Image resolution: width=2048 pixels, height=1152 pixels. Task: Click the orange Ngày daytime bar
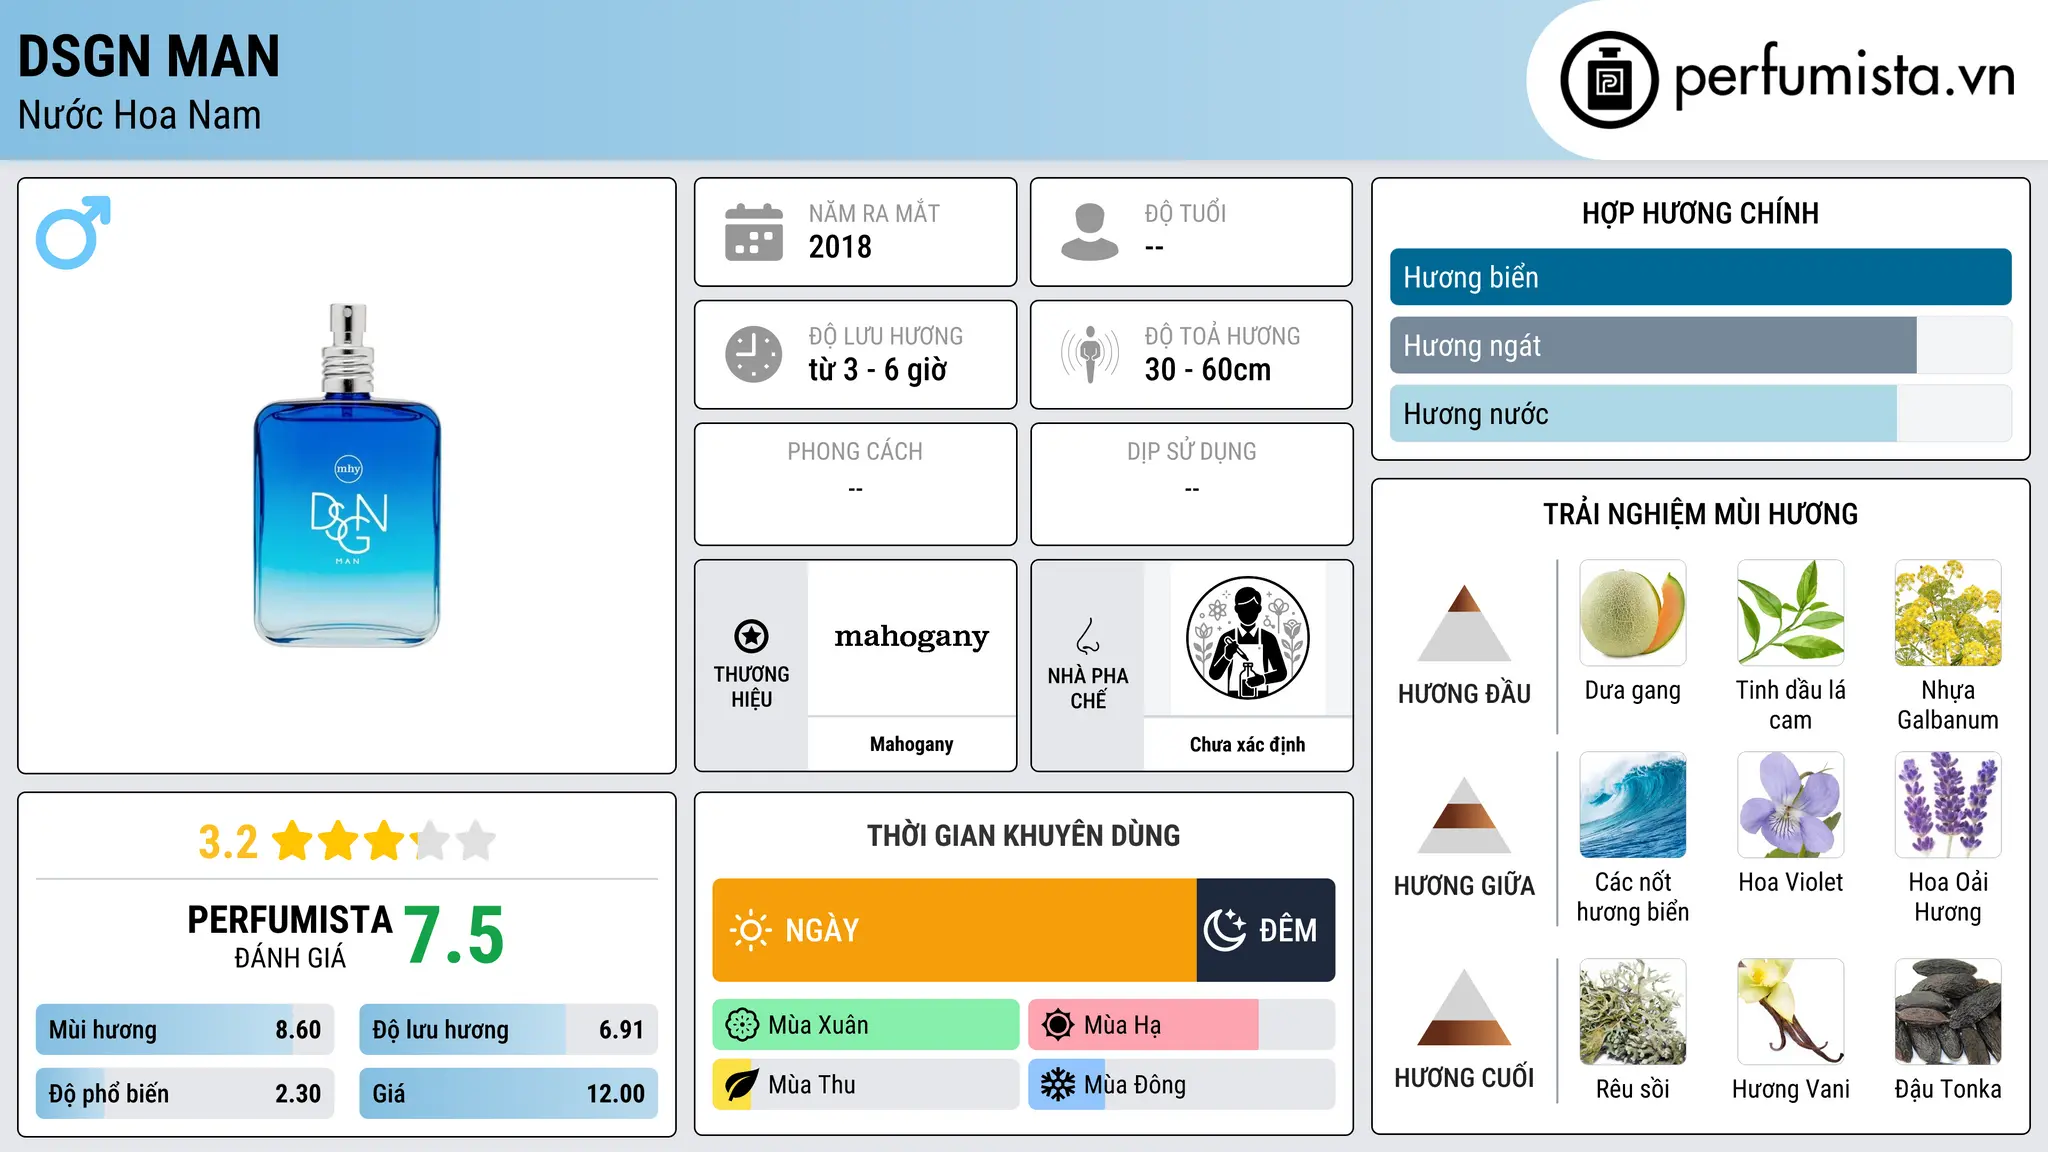[954, 930]
